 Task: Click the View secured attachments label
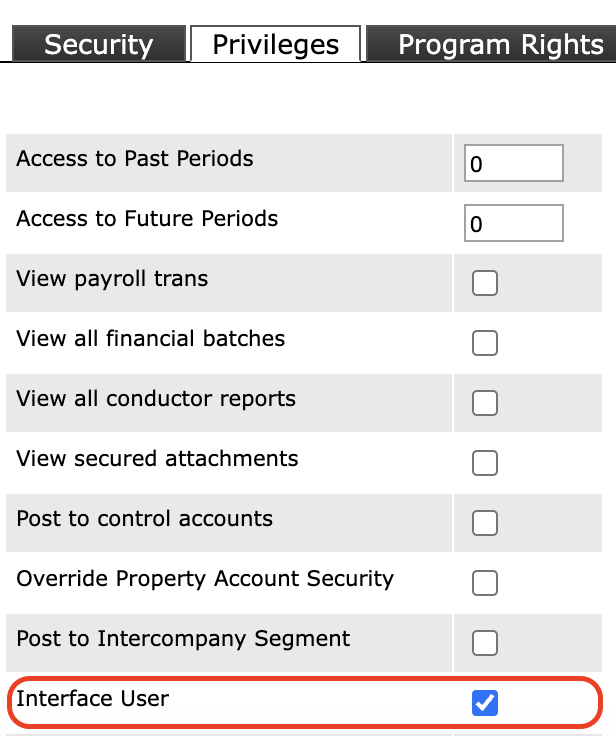click(x=157, y=459)
